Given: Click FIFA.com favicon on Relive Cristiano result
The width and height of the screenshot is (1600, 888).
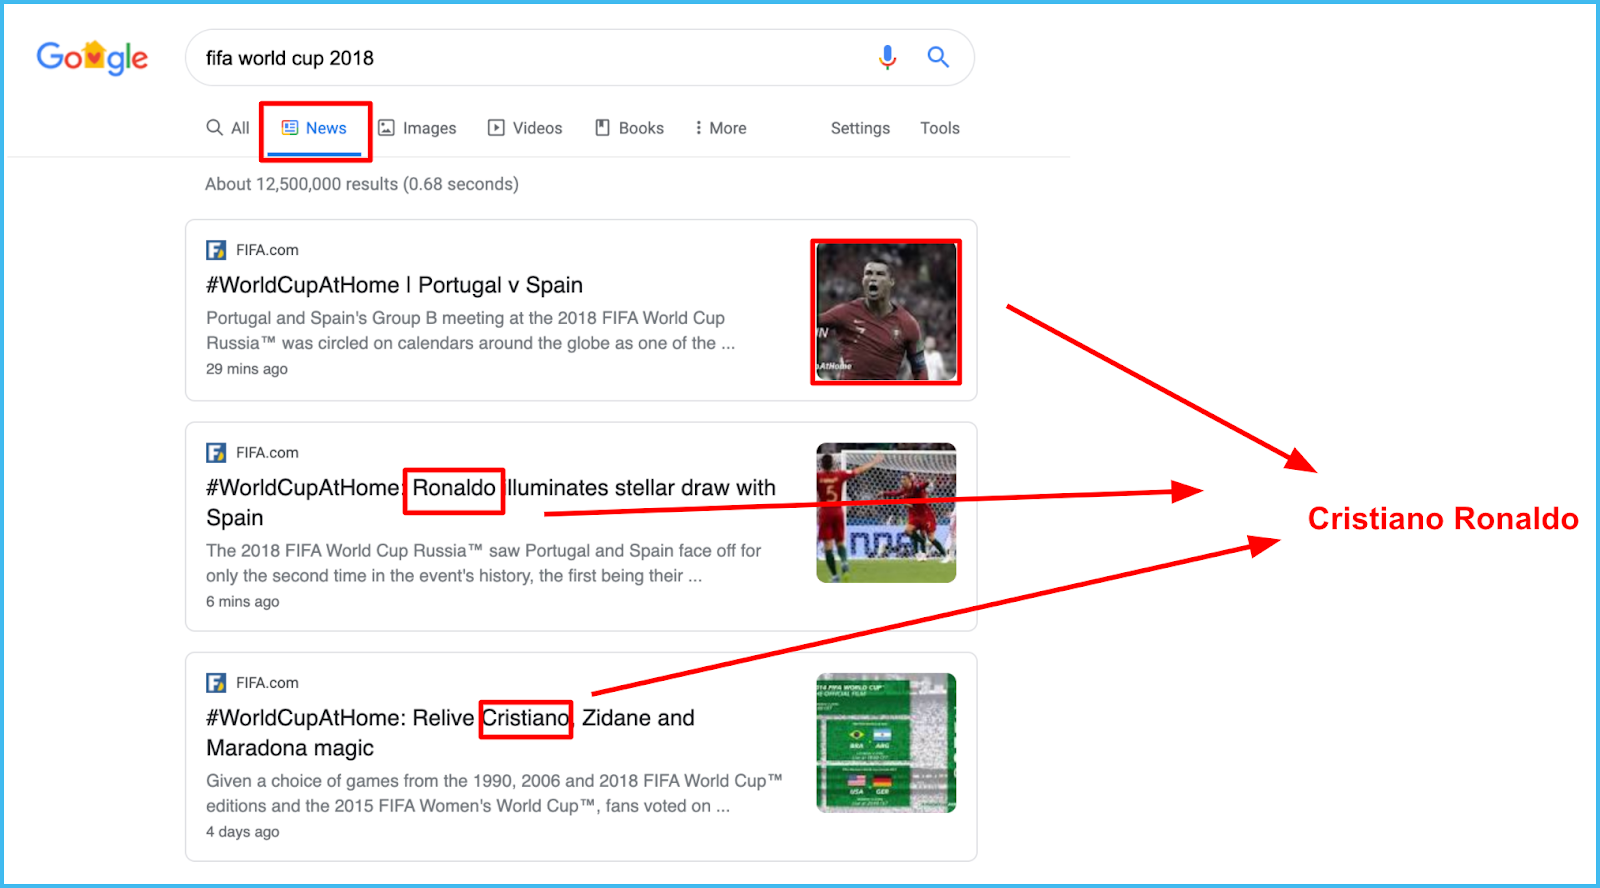Looking at the screenshot, I should click(x=216, y=683).
